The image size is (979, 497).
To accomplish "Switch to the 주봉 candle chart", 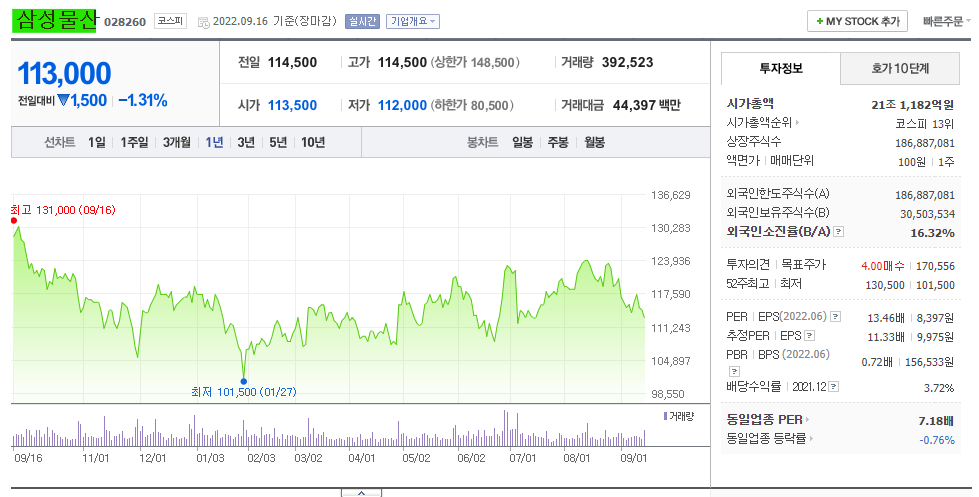I will point(558,142).
